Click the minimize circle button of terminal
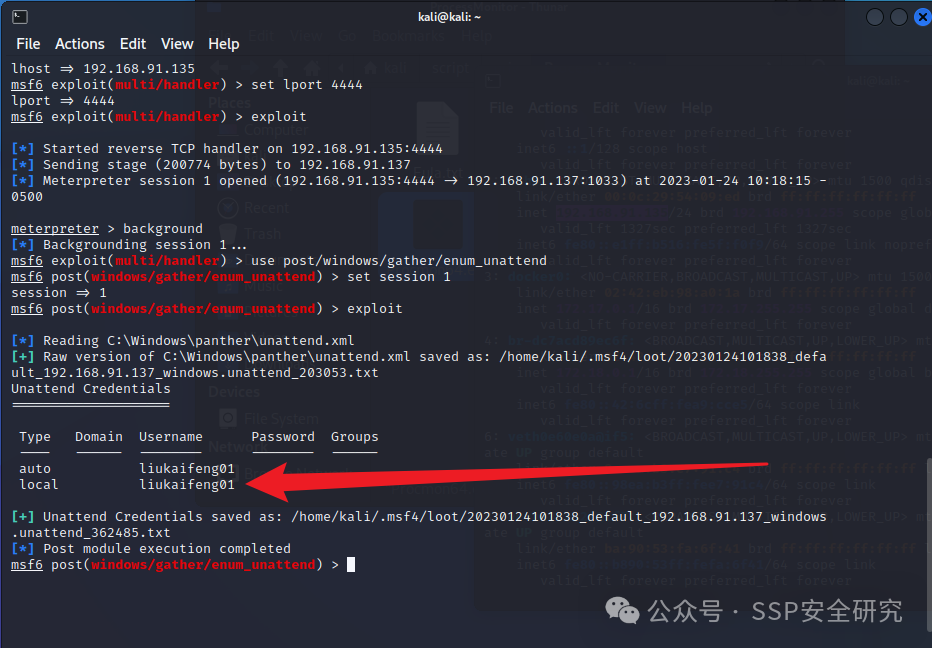 [875, 17]
